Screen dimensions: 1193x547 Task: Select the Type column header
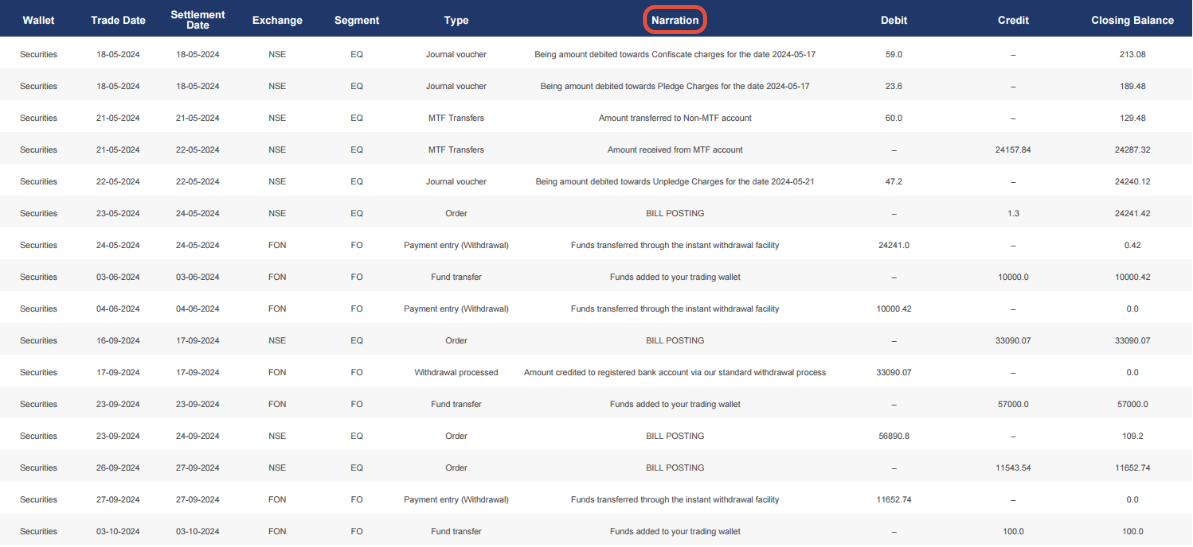point(456,20)
